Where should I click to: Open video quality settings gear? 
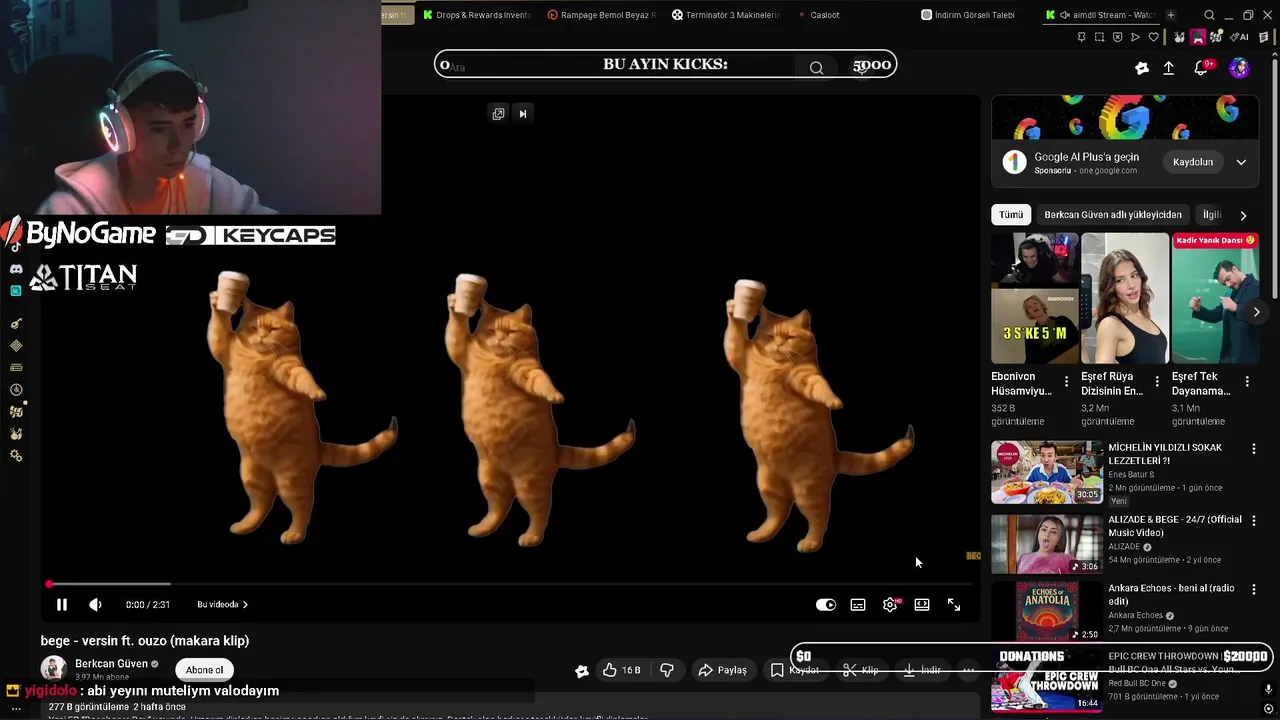click(x=890, y=604)
